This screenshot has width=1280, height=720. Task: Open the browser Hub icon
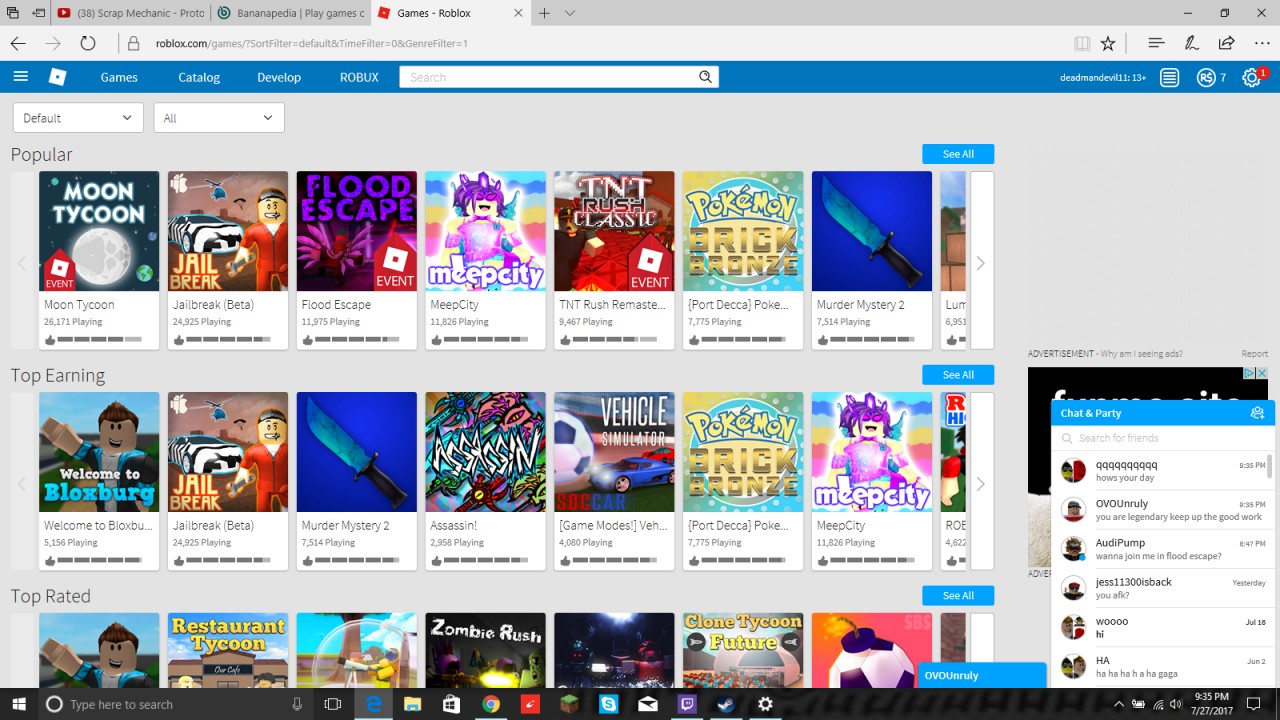click(x=1156, y=43)
